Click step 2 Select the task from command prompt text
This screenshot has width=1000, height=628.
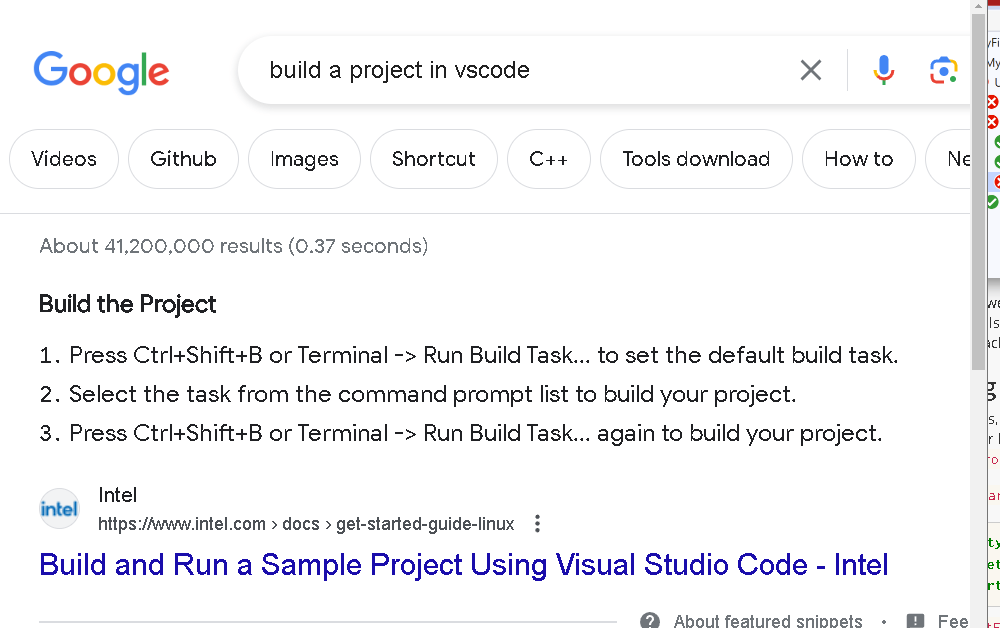pyautogui.click(x=432, y=394)
